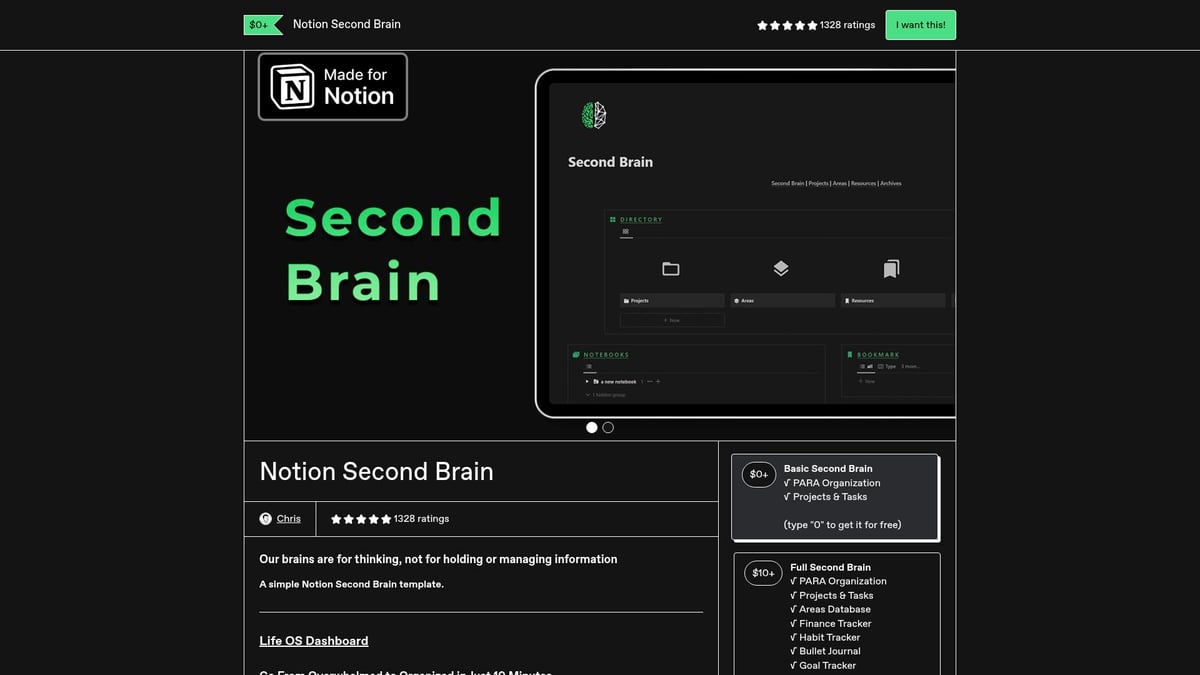Open the Type filter in Bookmark section
This screenshot has height=675, width=1200.
[889, 366]
